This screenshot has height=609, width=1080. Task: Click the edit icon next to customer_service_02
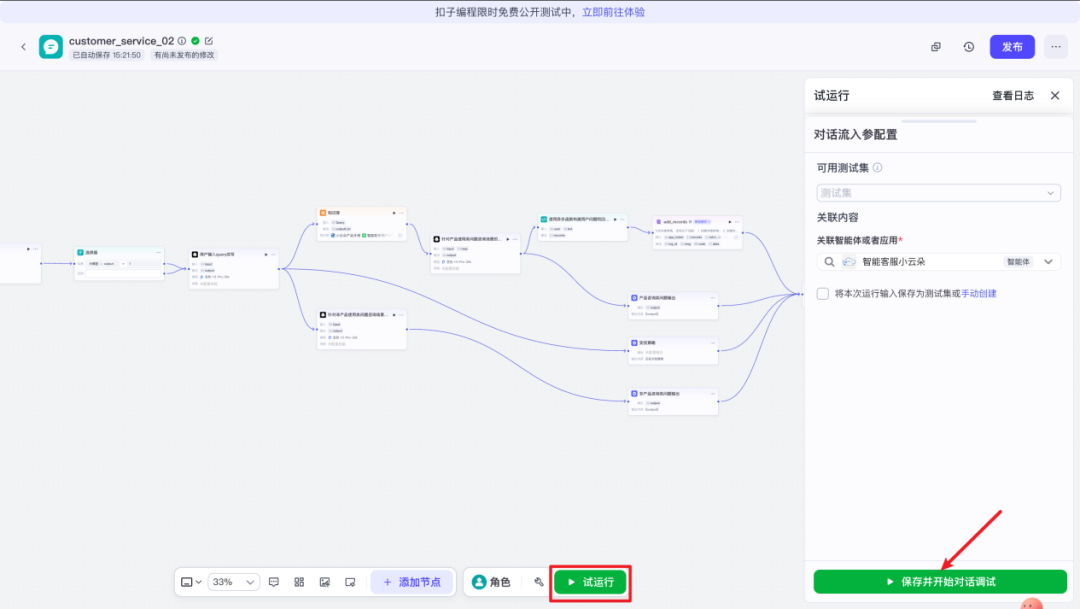pos(209,41)
